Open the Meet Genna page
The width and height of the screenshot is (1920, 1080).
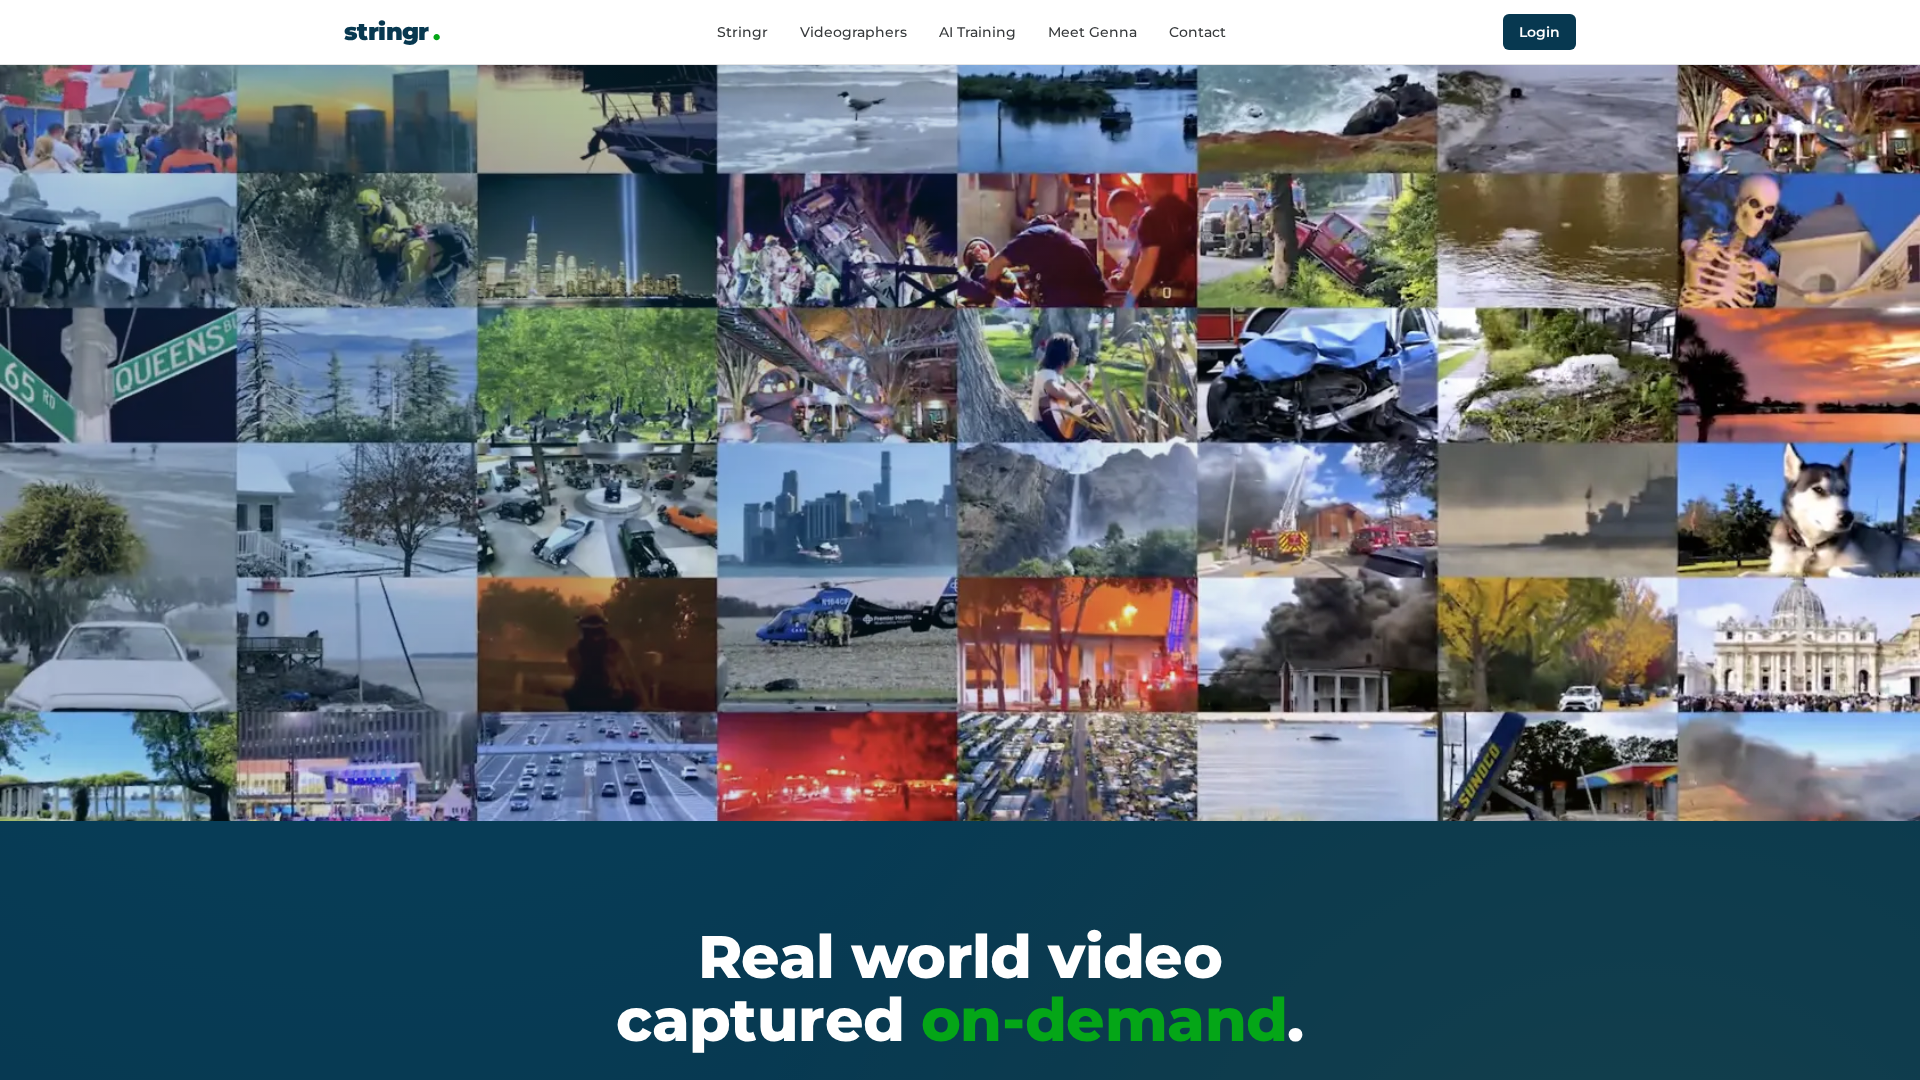coord(1092,32)
